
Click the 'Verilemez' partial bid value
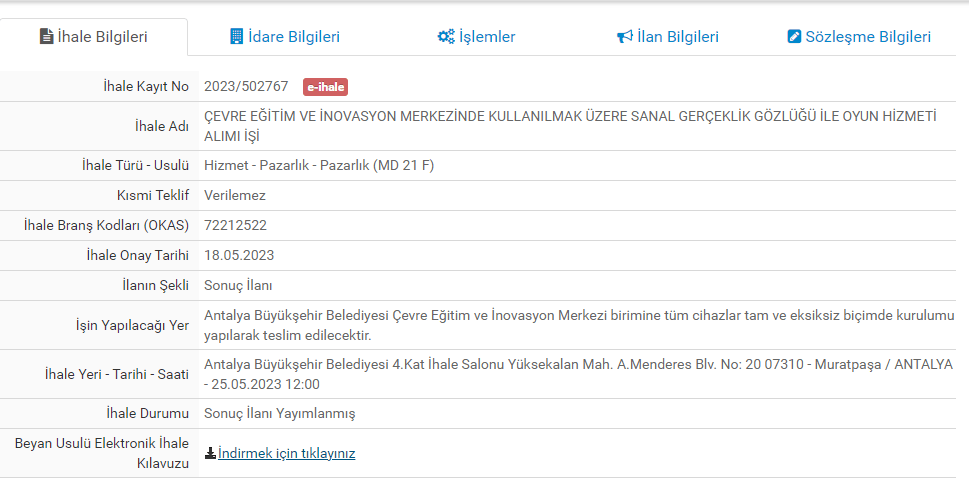coord(234,195)
